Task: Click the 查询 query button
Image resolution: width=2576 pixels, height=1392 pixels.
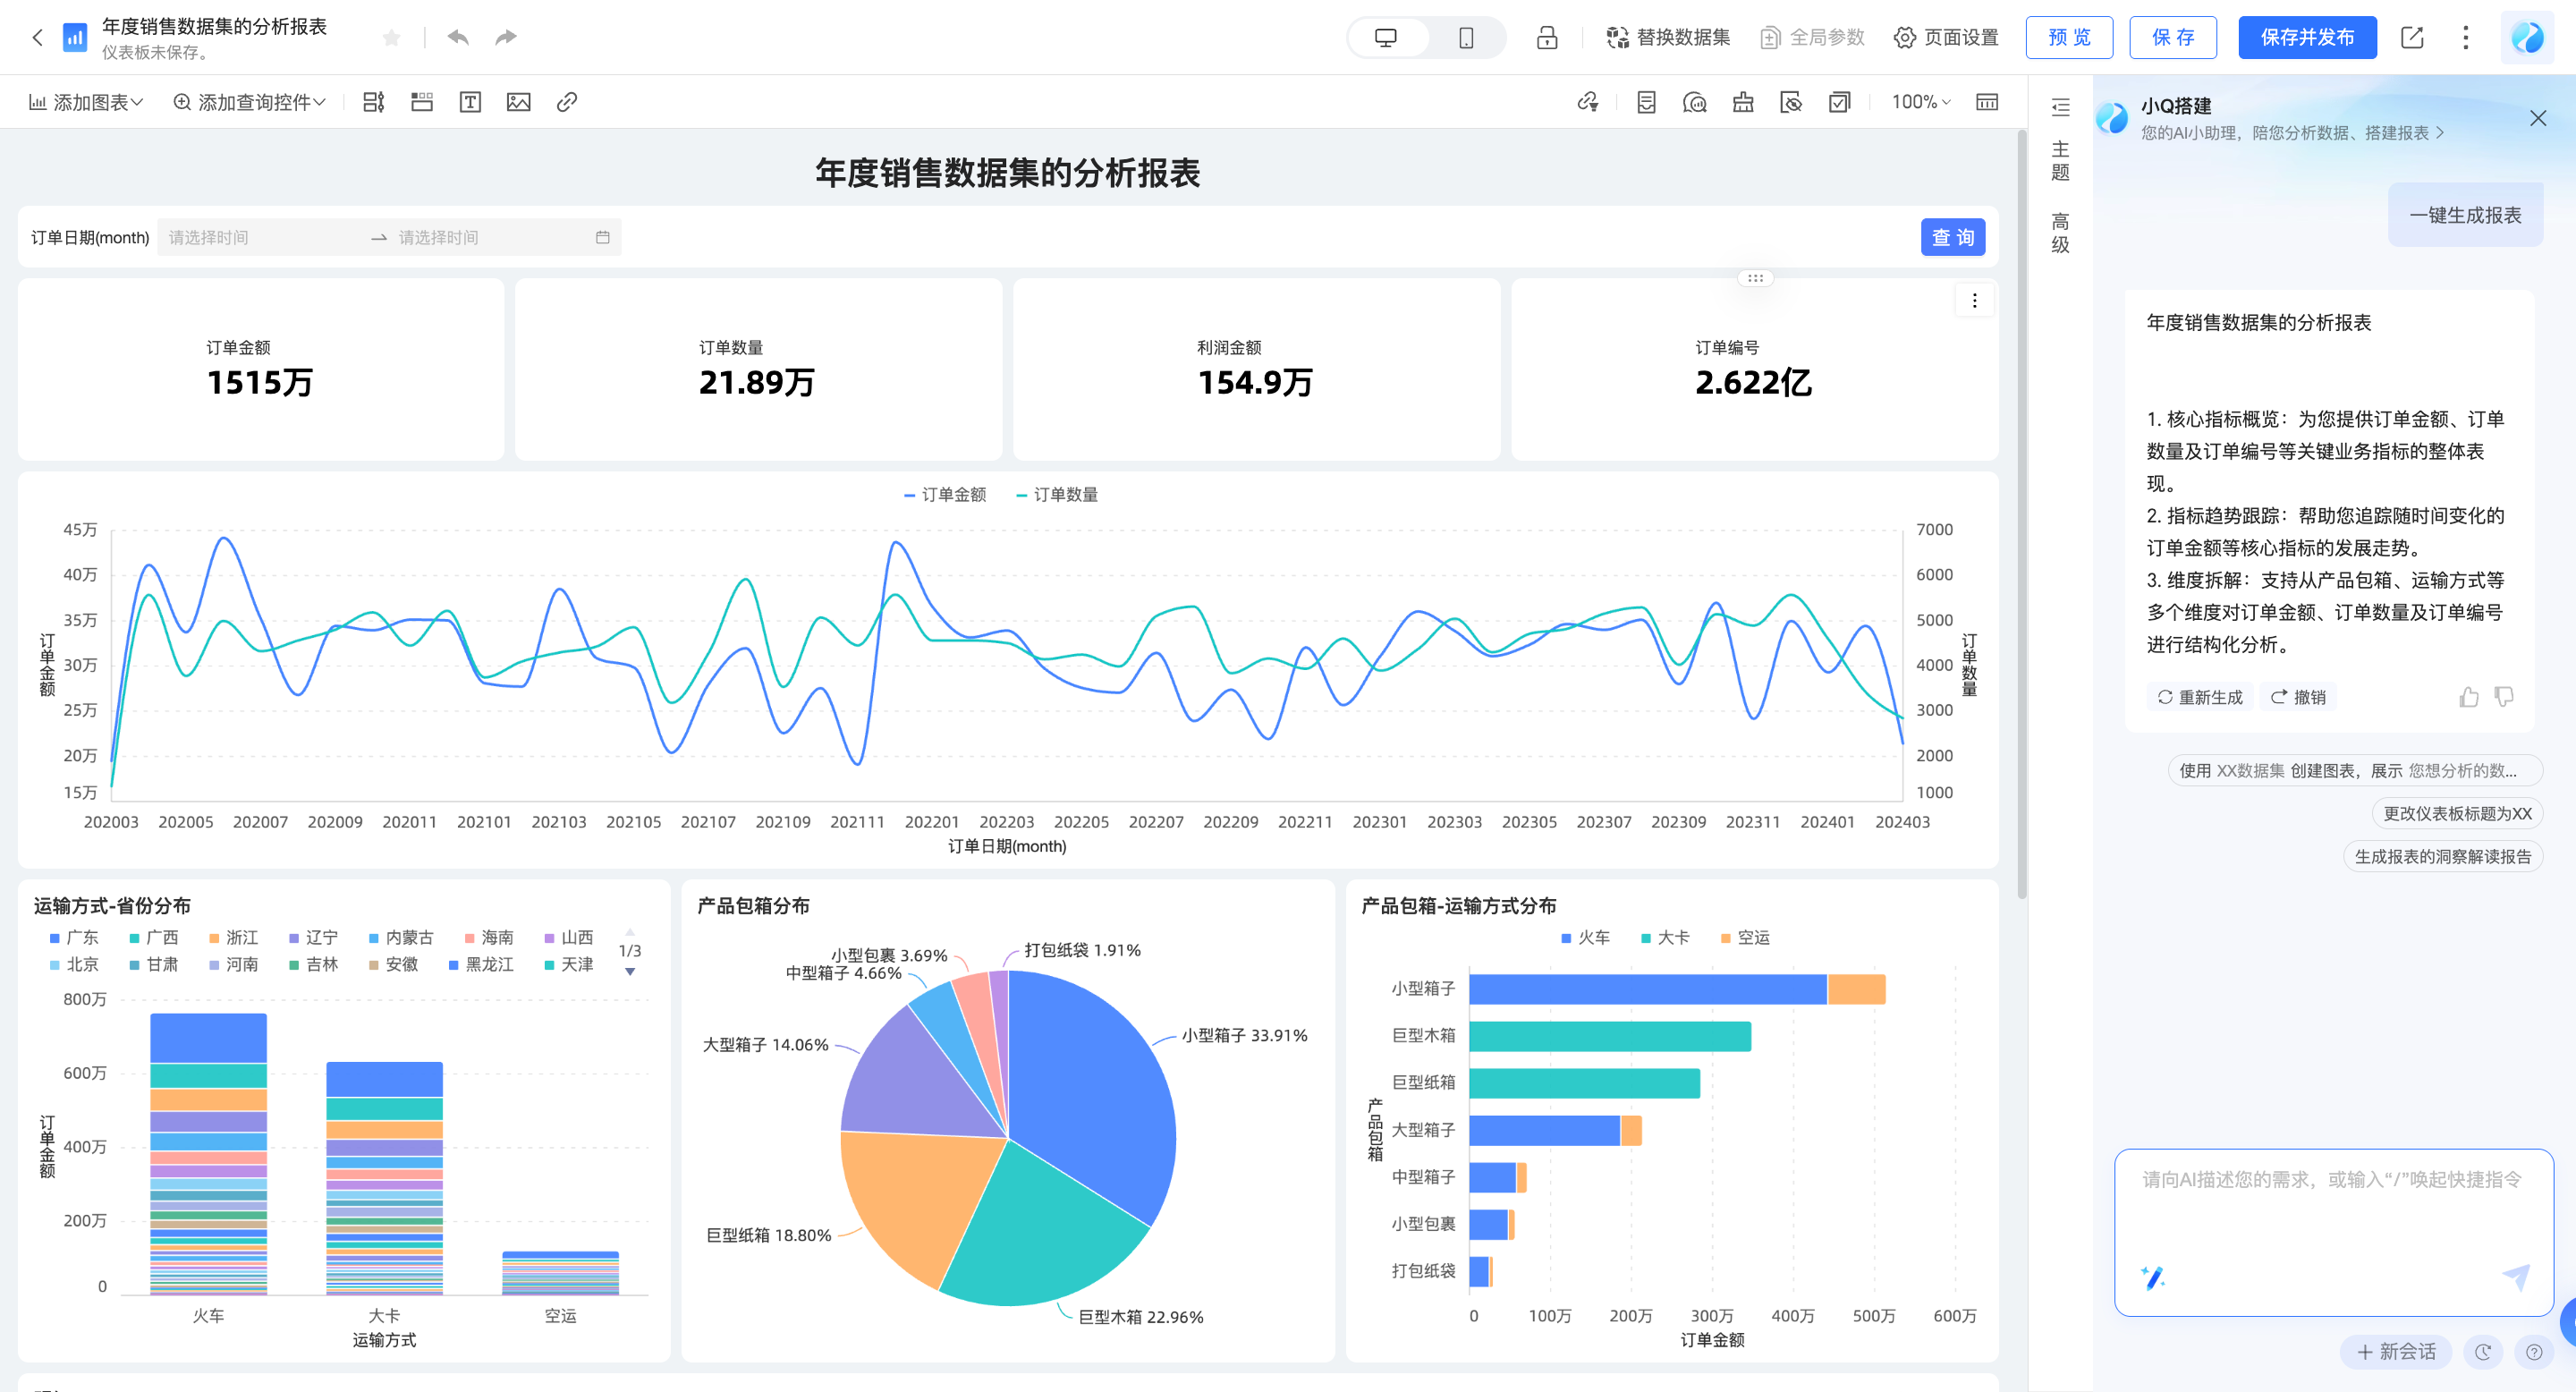Action: (1952, 238)
